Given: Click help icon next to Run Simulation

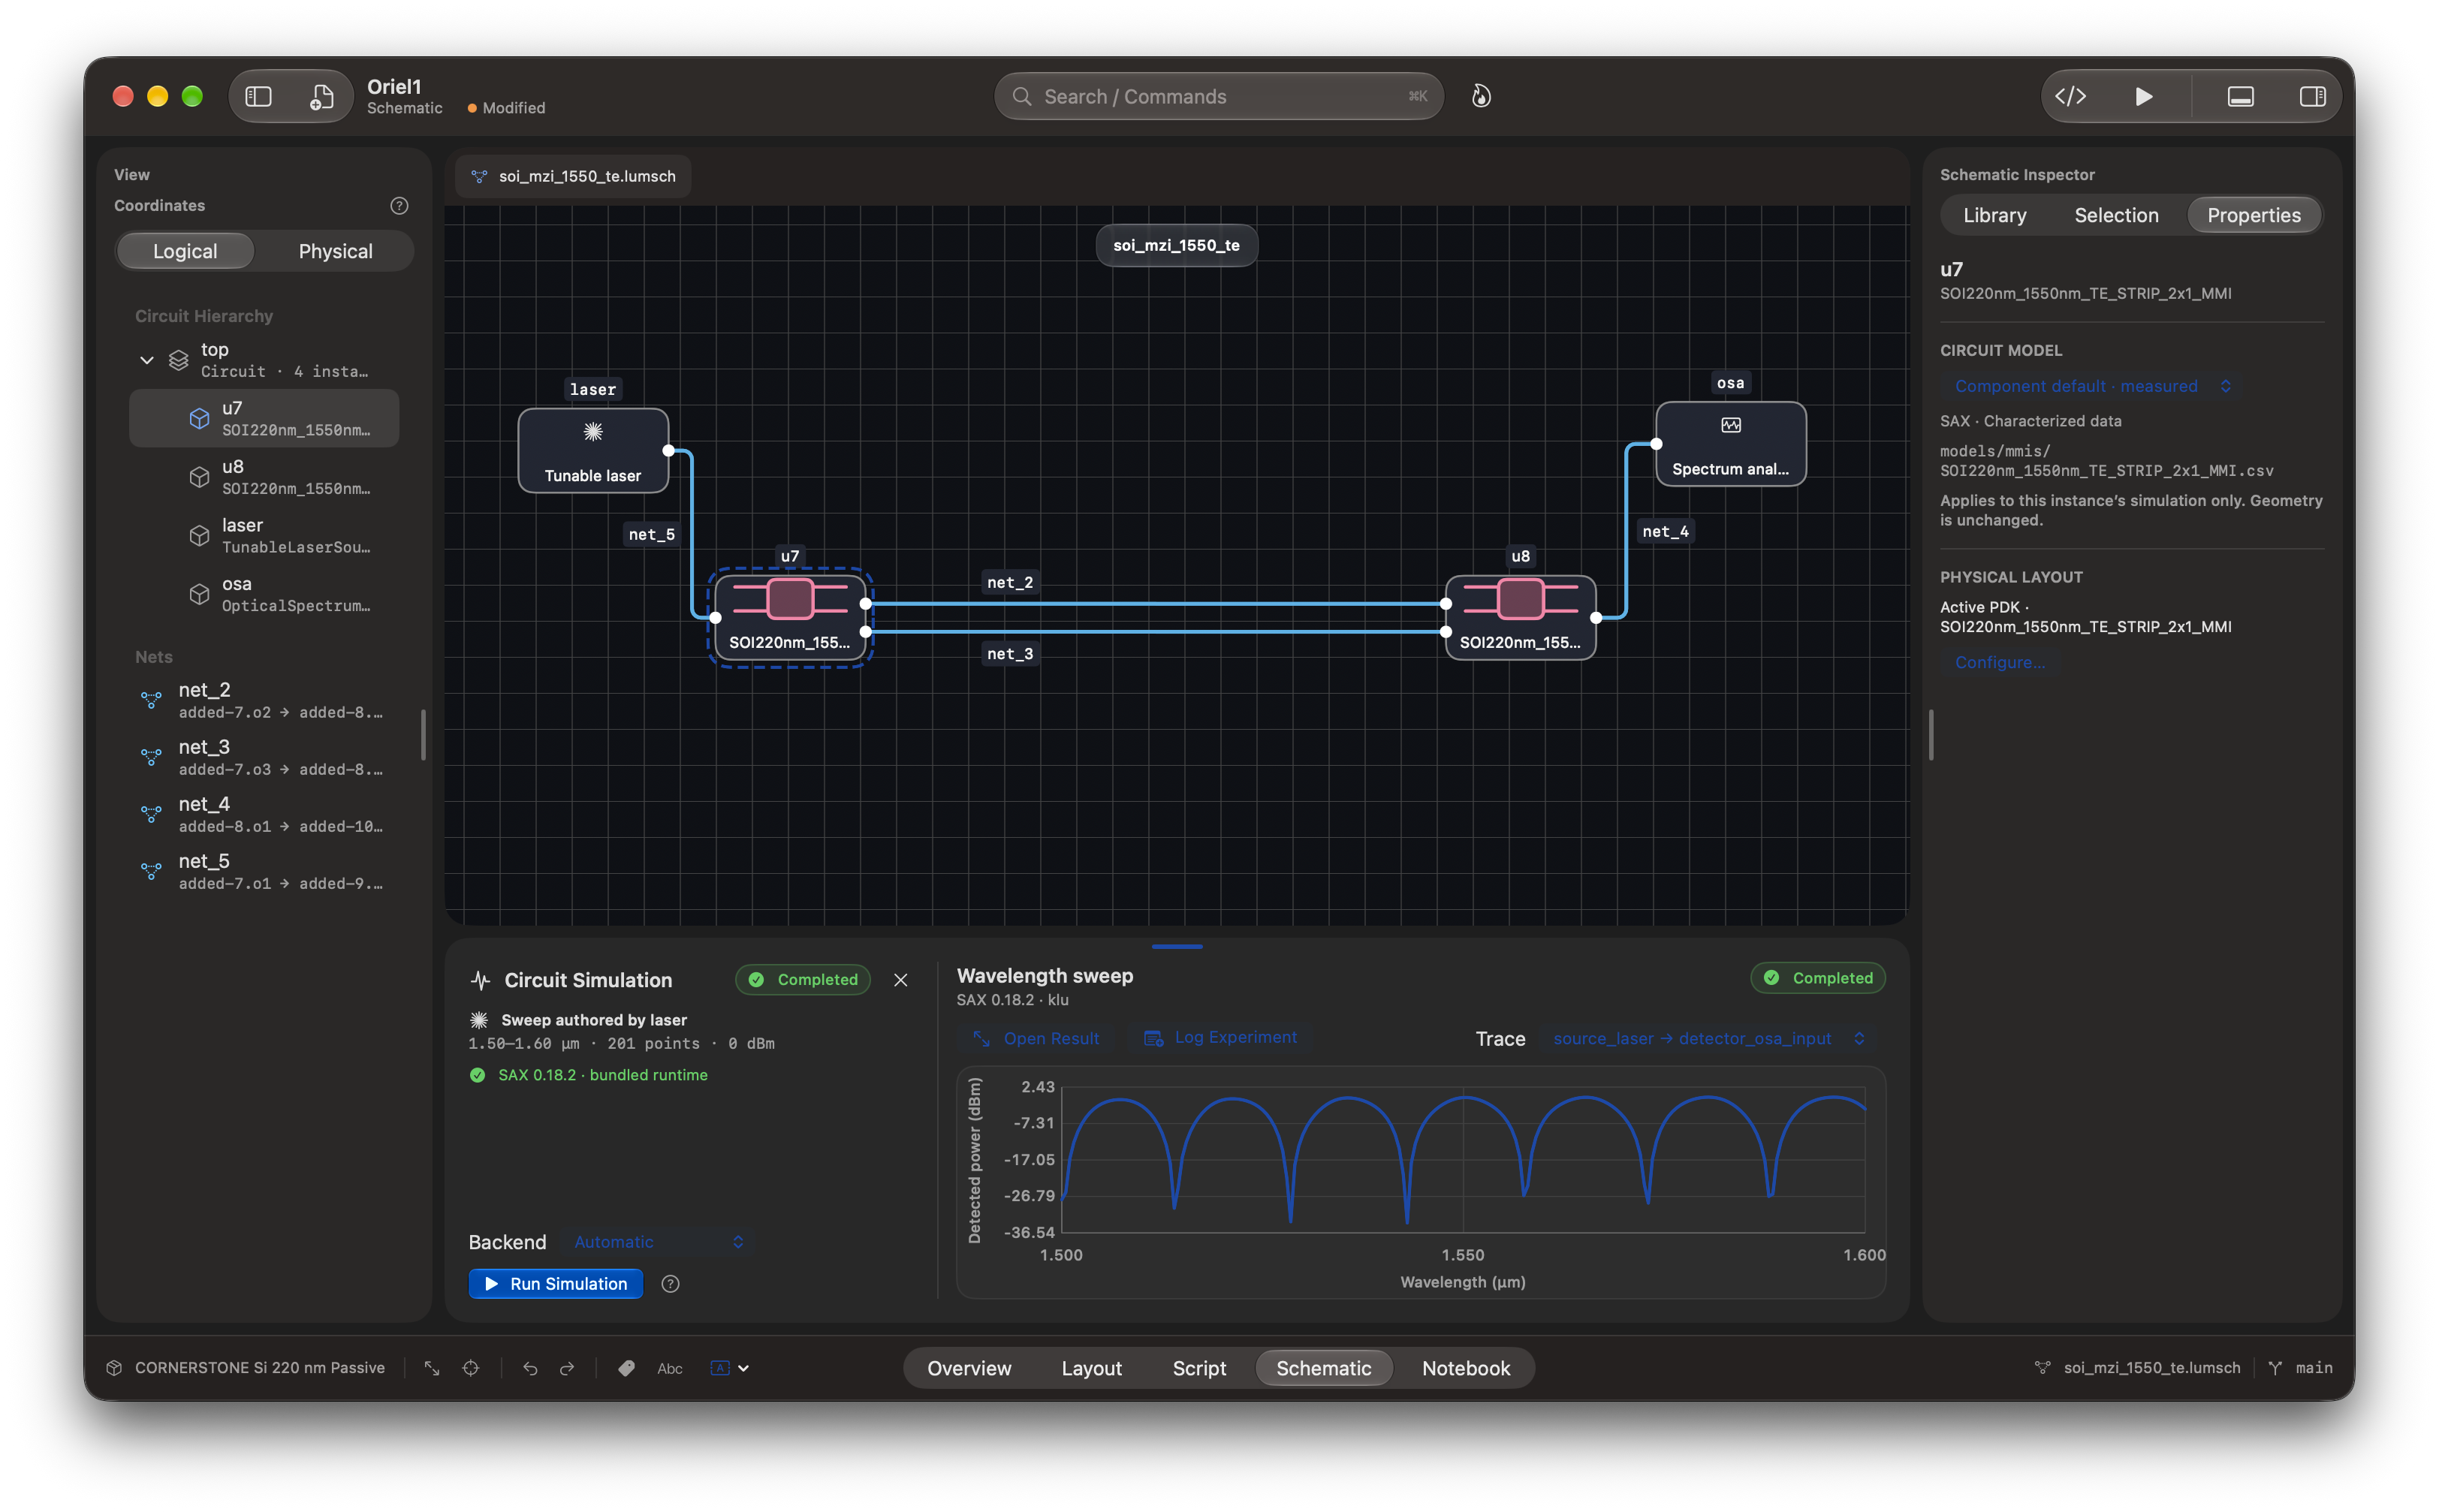Looking at the screenshot, I should coord(671,1284).
